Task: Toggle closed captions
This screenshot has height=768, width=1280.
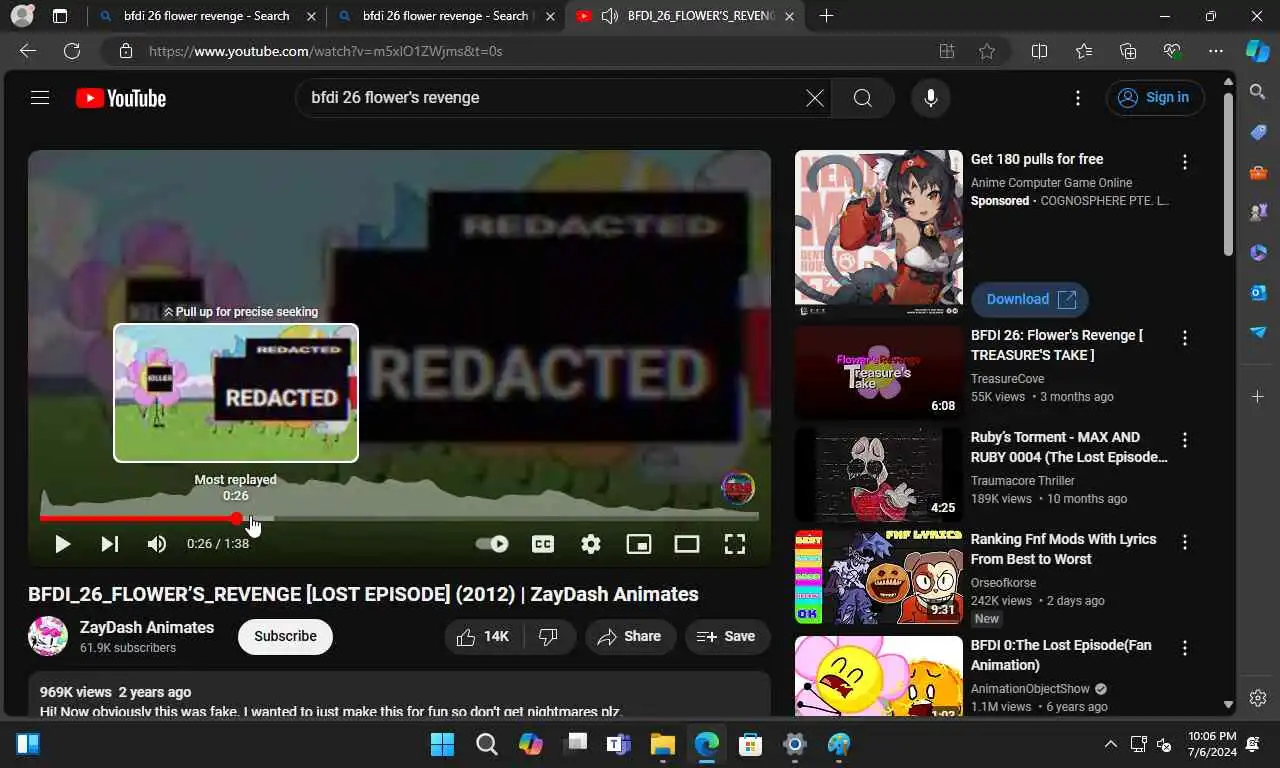Action: click(x=543, y=544)
